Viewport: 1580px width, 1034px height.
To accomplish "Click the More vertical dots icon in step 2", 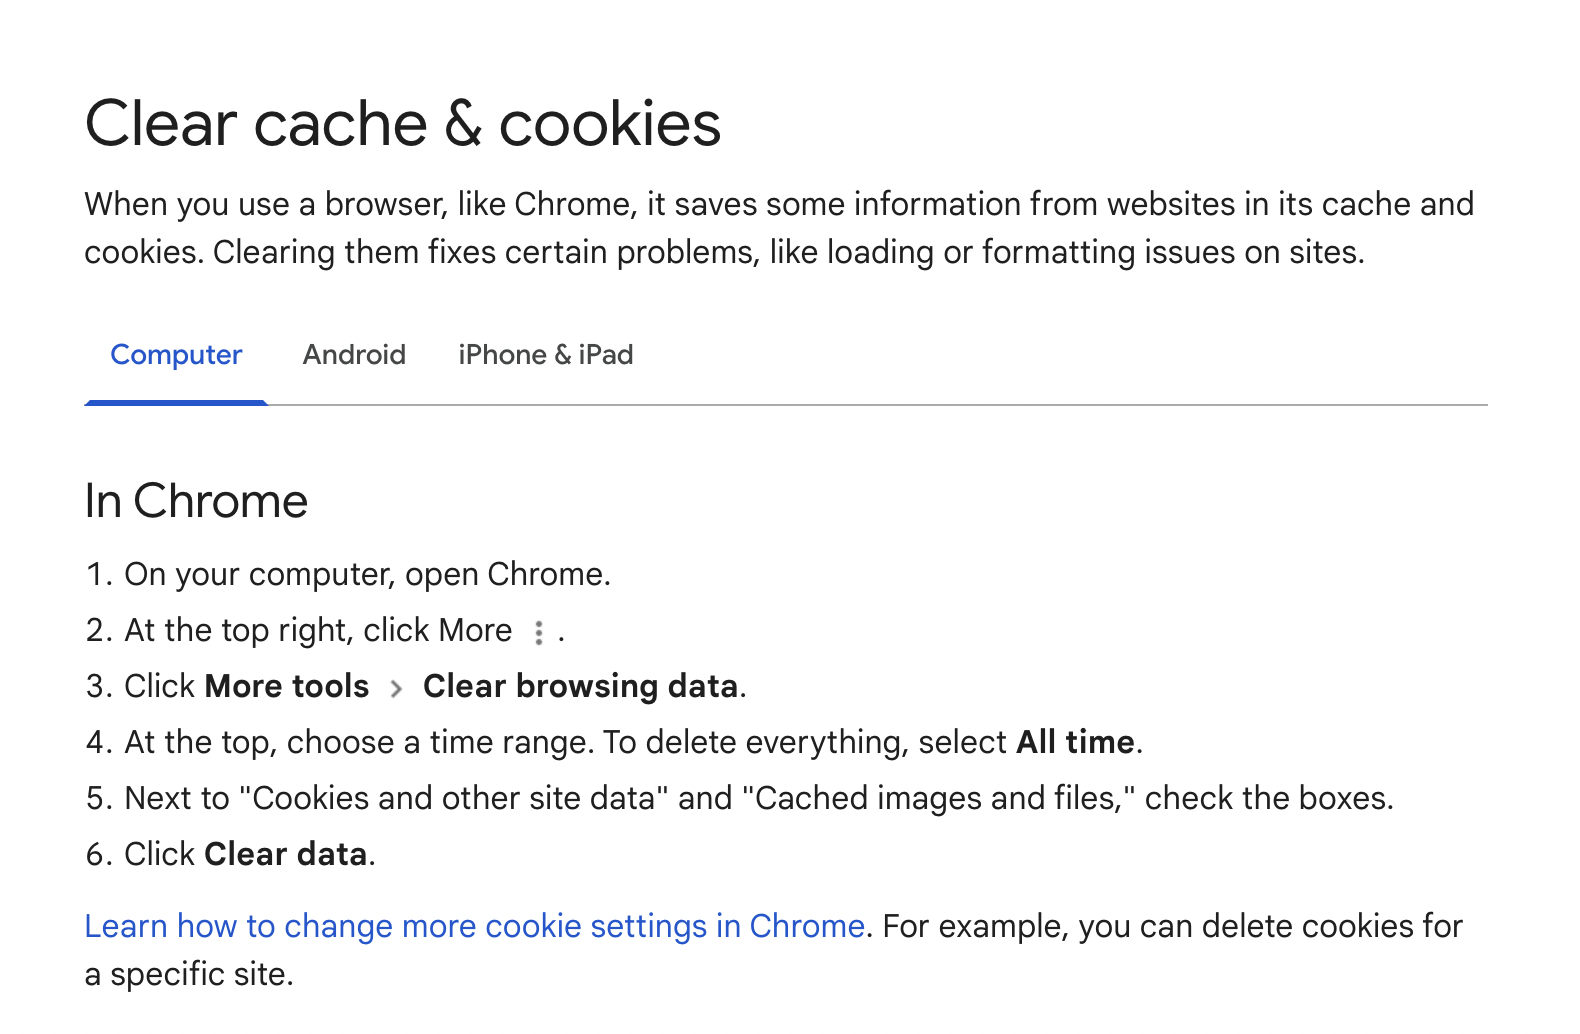I will point(539,630).
